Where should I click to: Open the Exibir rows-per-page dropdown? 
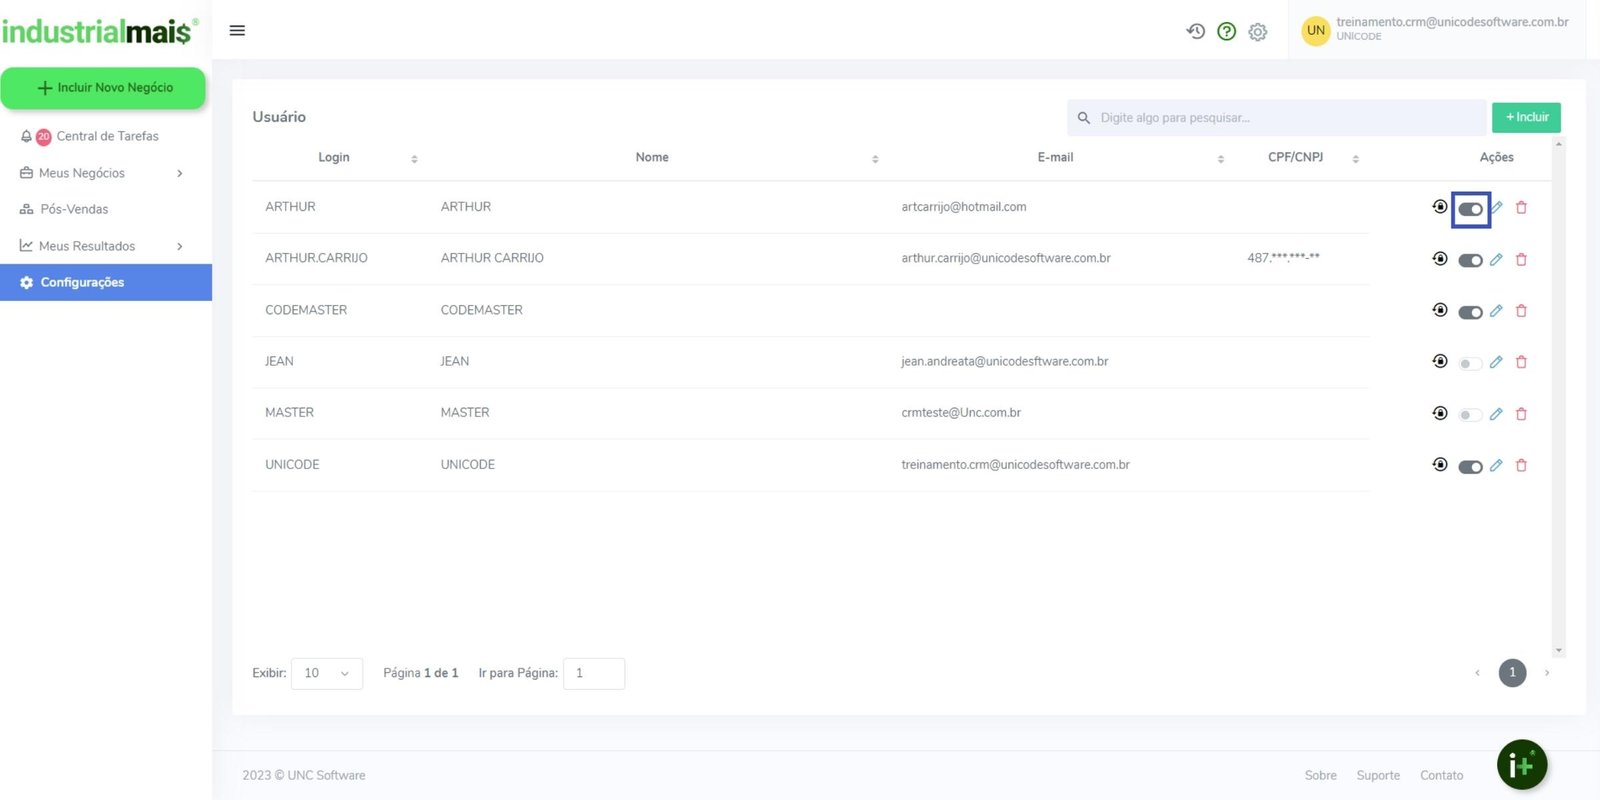[326, 673]
